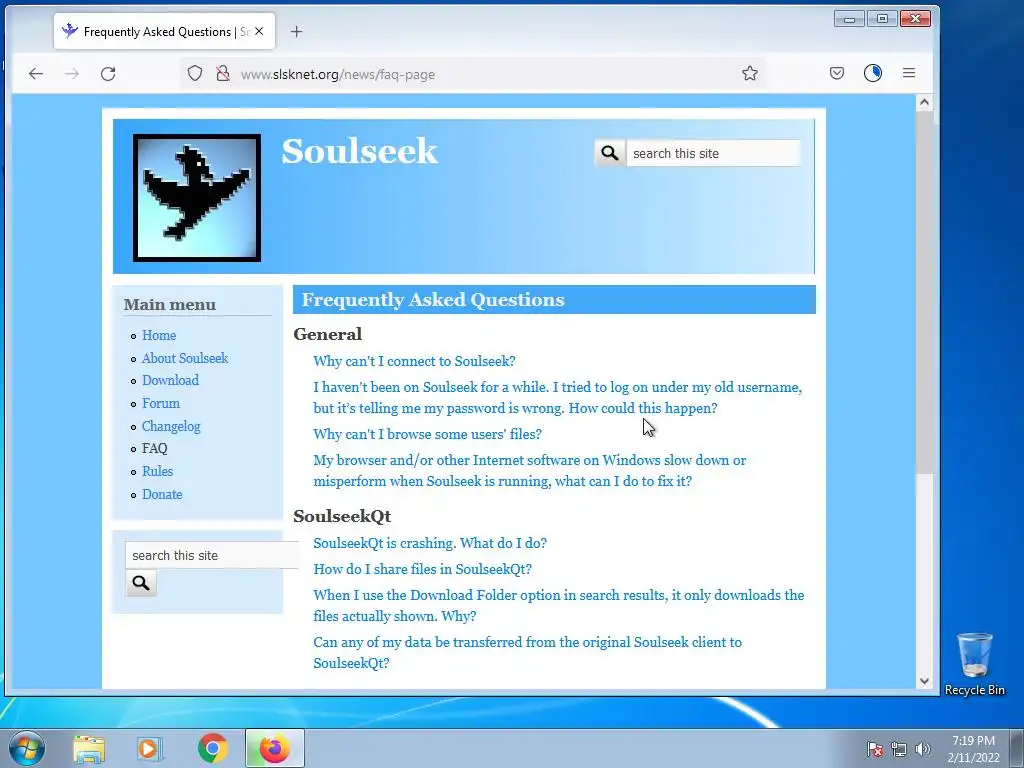Image resolution: width=1024 pixels, height=768 pixels.
Task: Open the Recycle Bin desktop icon
Action: (x=974, y=664)
